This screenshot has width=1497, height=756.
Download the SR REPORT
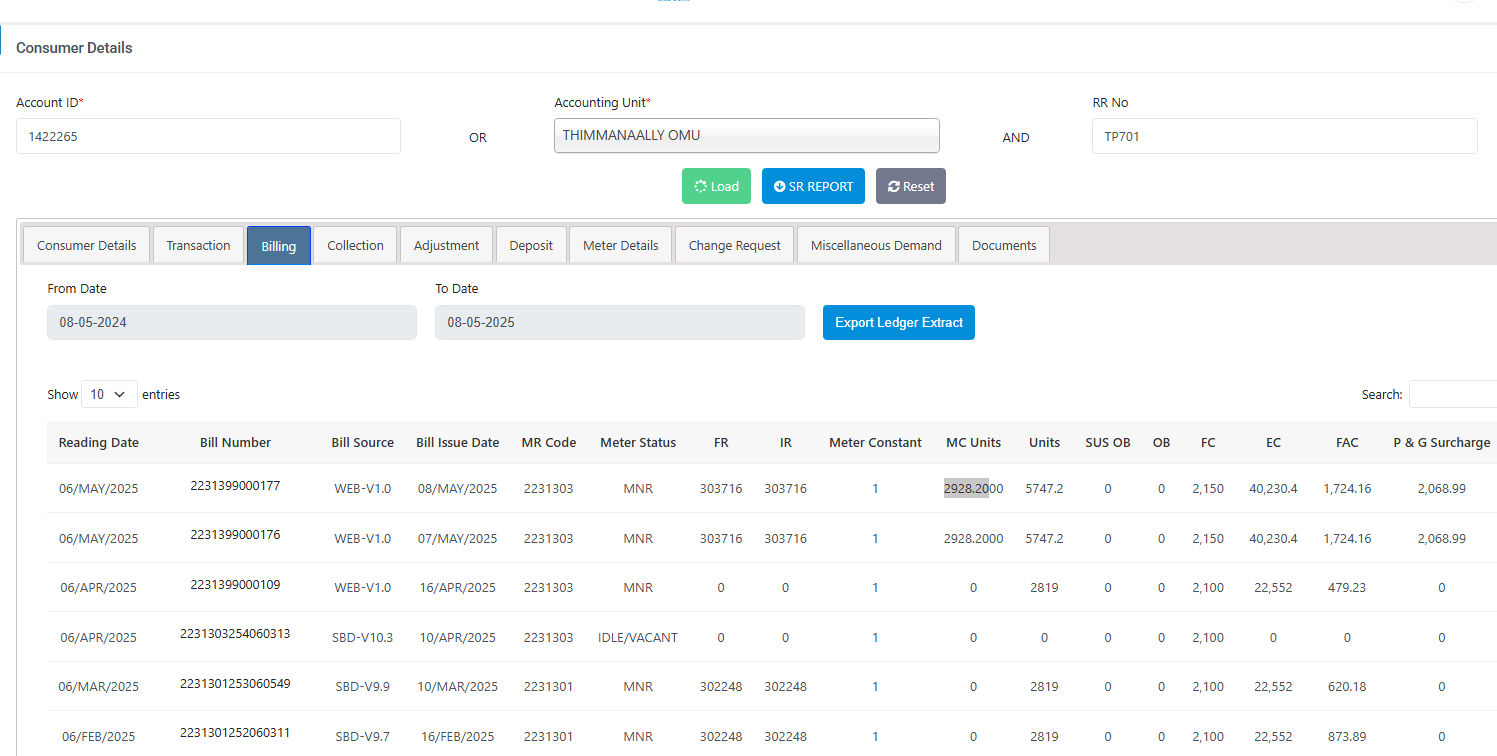[x=813, y=186]
